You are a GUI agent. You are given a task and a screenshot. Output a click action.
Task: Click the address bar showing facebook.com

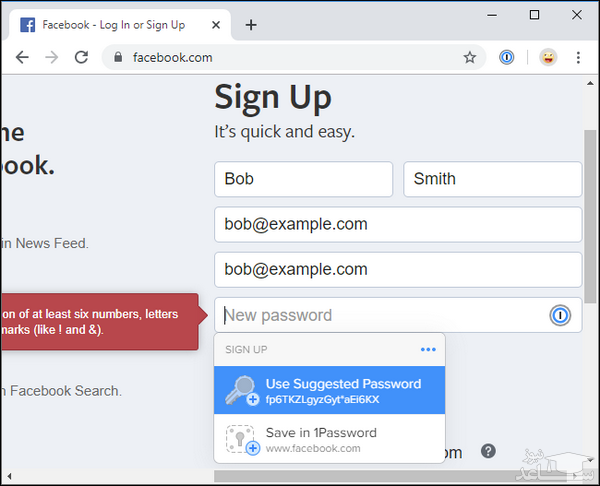coord(290,58)
